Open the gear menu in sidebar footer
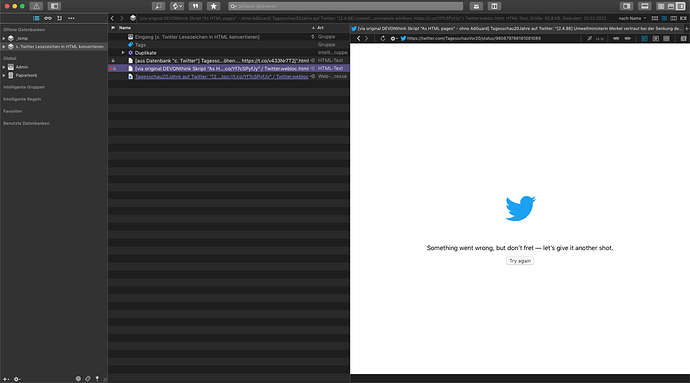Image resolution: width=690 pixels, height=383 pixels. click(x=17, y=379)
